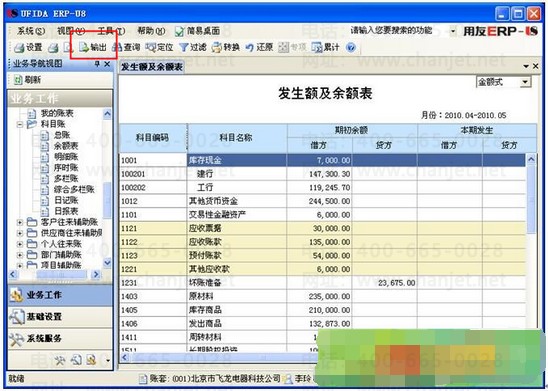This screenshot has width=548, height=391.
Task: Click the table's vertical scrollbar up arrow
Action: (x=531, y=160)
